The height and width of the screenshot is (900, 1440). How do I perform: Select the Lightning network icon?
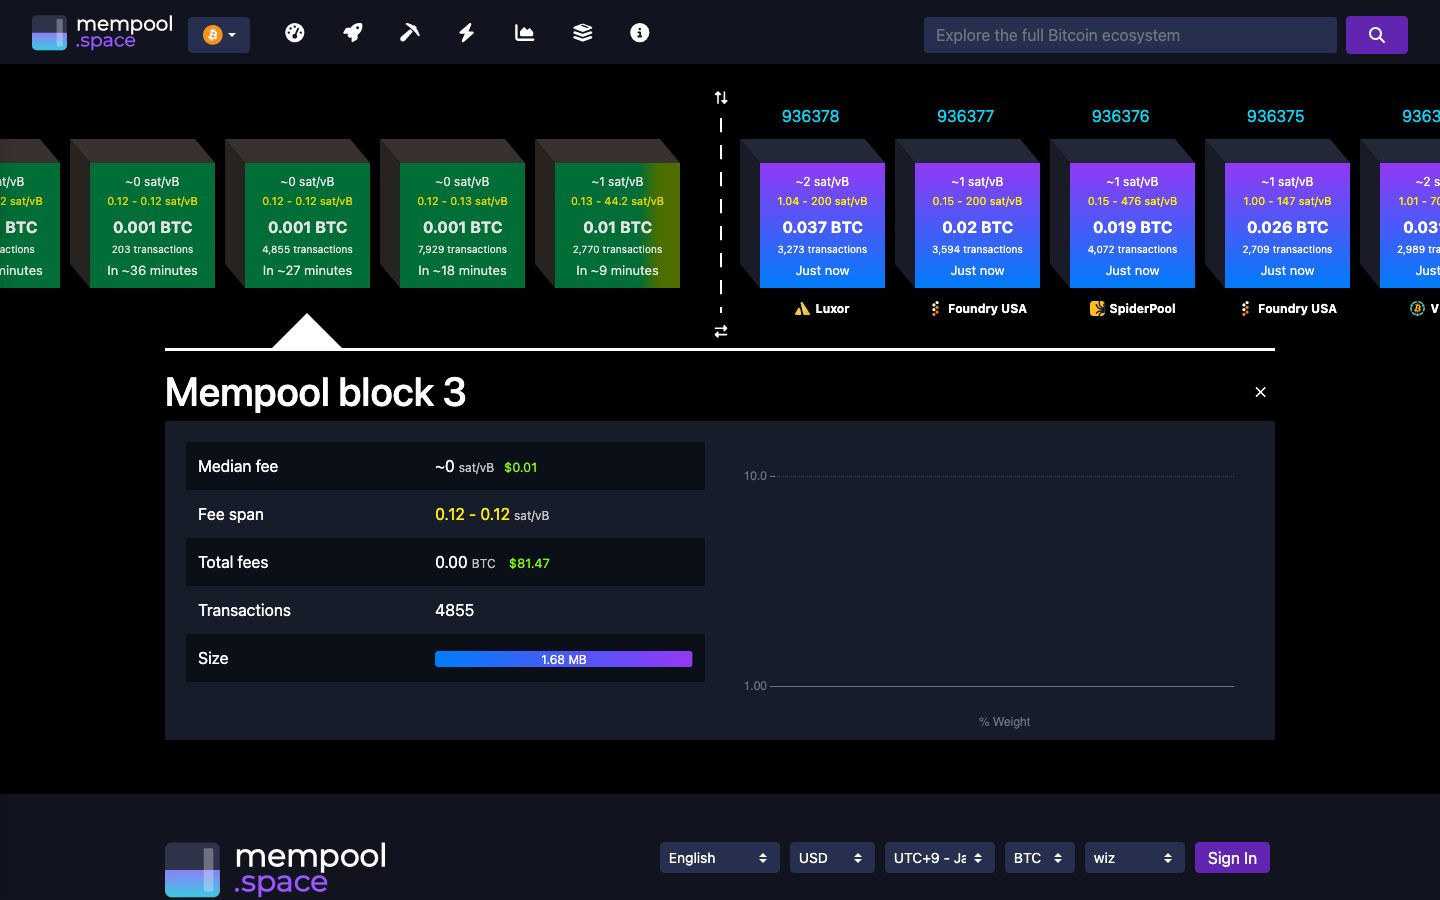click(x=466, y=32)
